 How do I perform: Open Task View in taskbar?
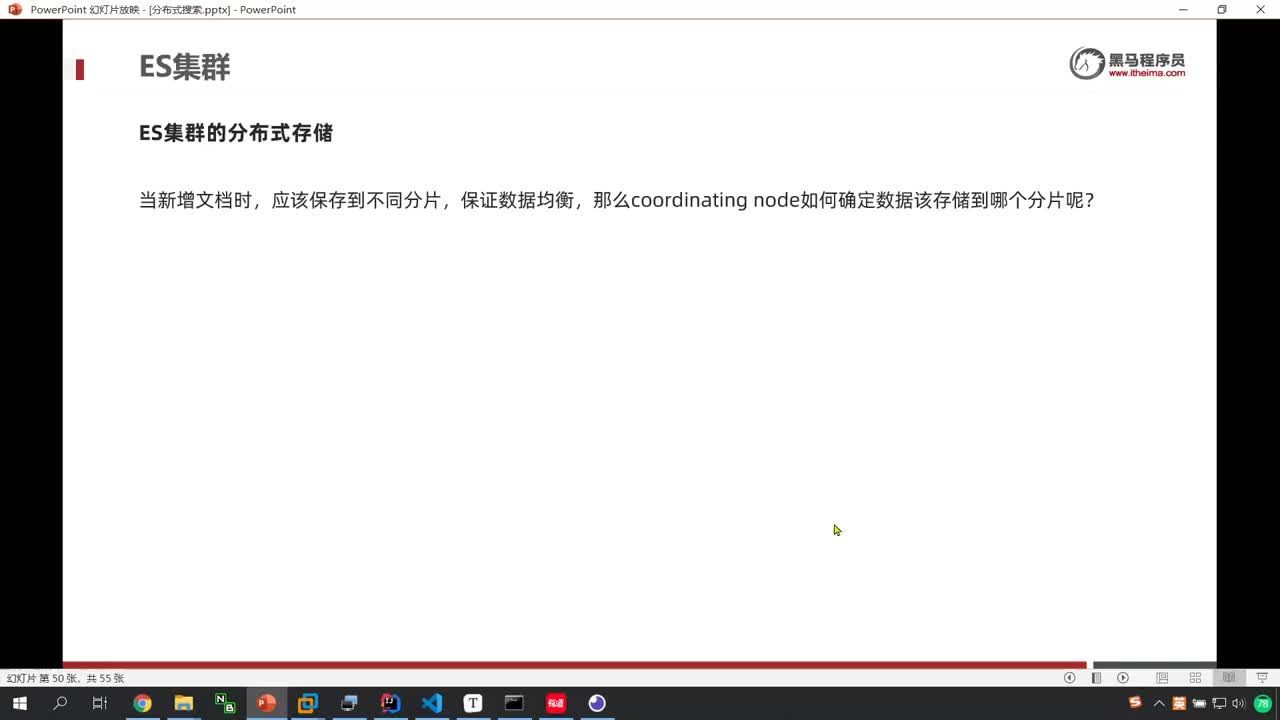point(100,703)
